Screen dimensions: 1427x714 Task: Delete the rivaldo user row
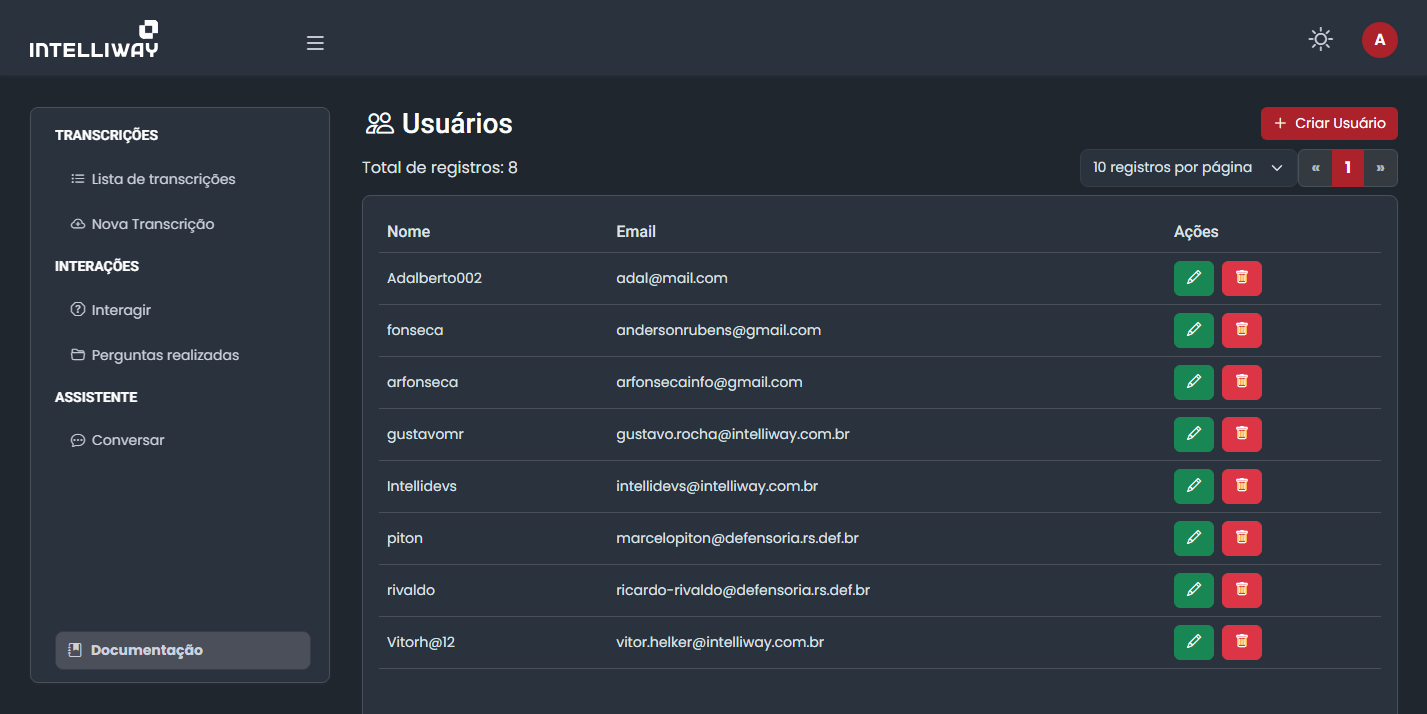coord(1241,590)
